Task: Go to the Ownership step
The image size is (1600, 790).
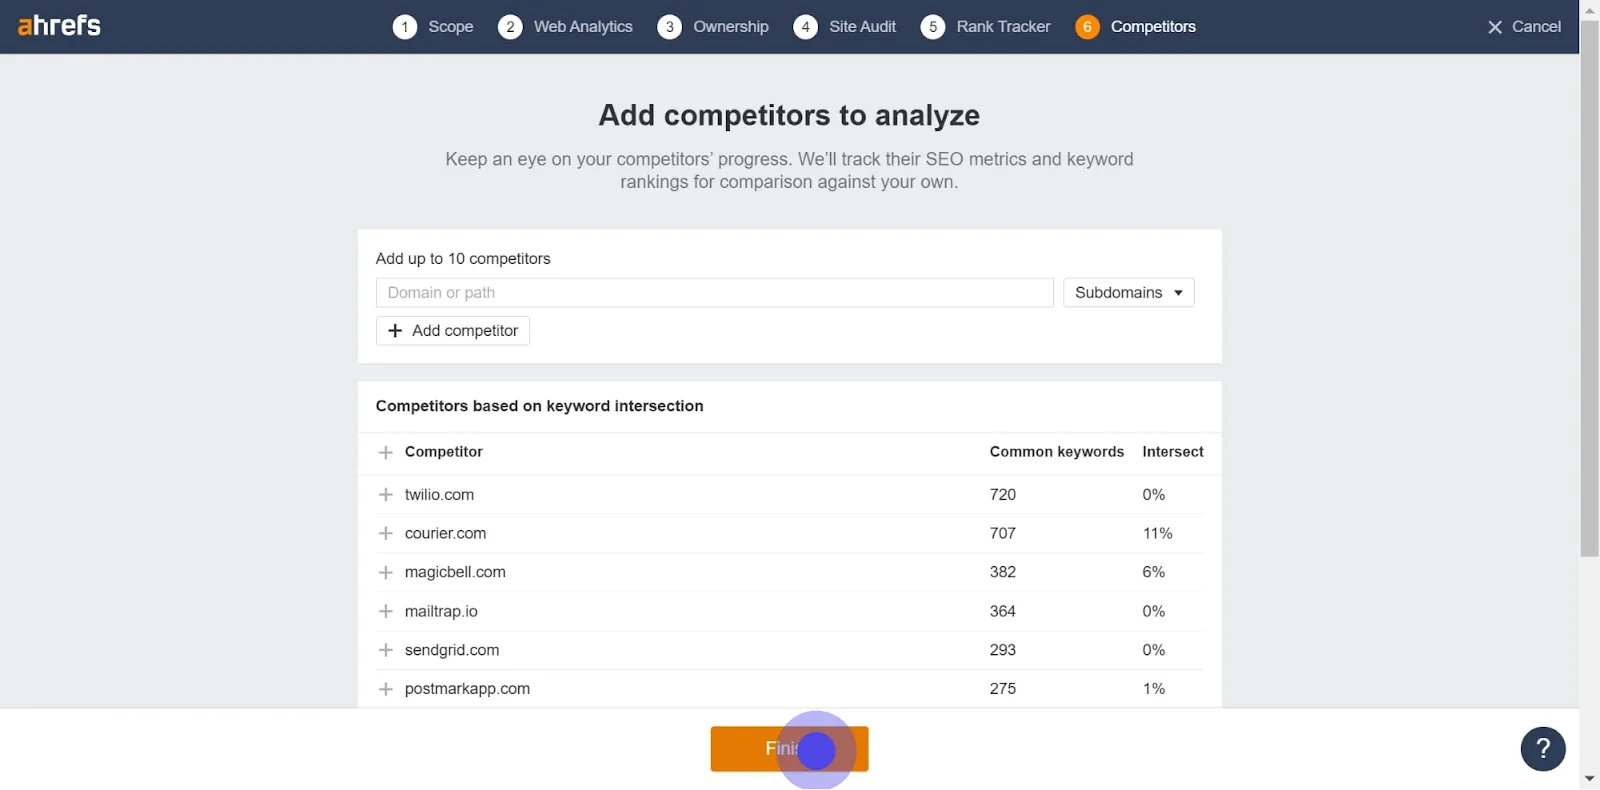Action: 731,27
